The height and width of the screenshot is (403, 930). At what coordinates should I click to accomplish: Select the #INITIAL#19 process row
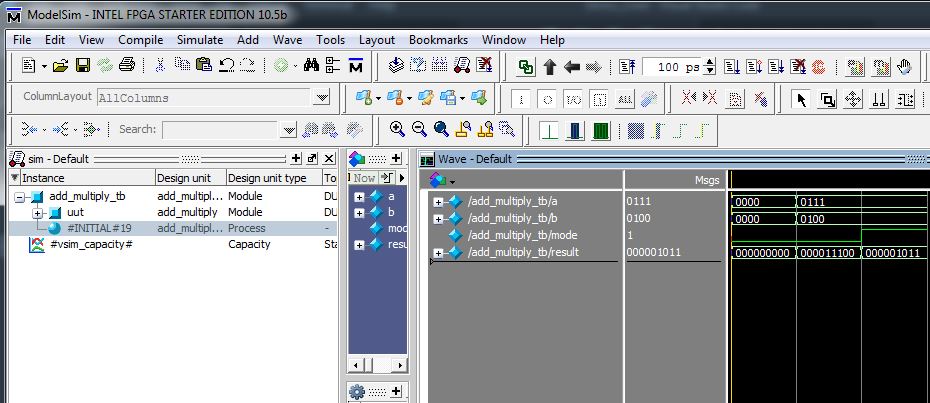point(172,229)
